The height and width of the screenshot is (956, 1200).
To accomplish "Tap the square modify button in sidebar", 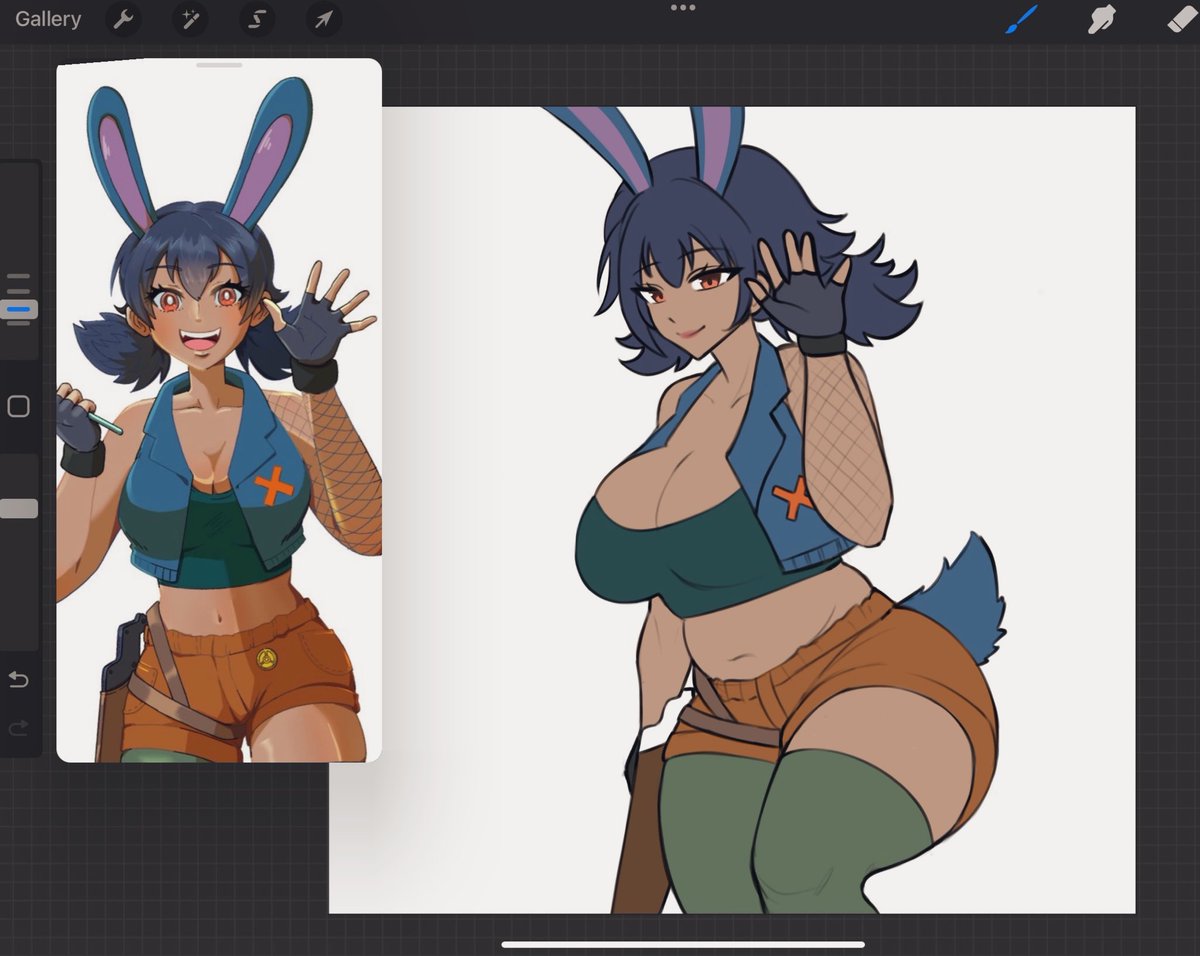I will (18, 407).
